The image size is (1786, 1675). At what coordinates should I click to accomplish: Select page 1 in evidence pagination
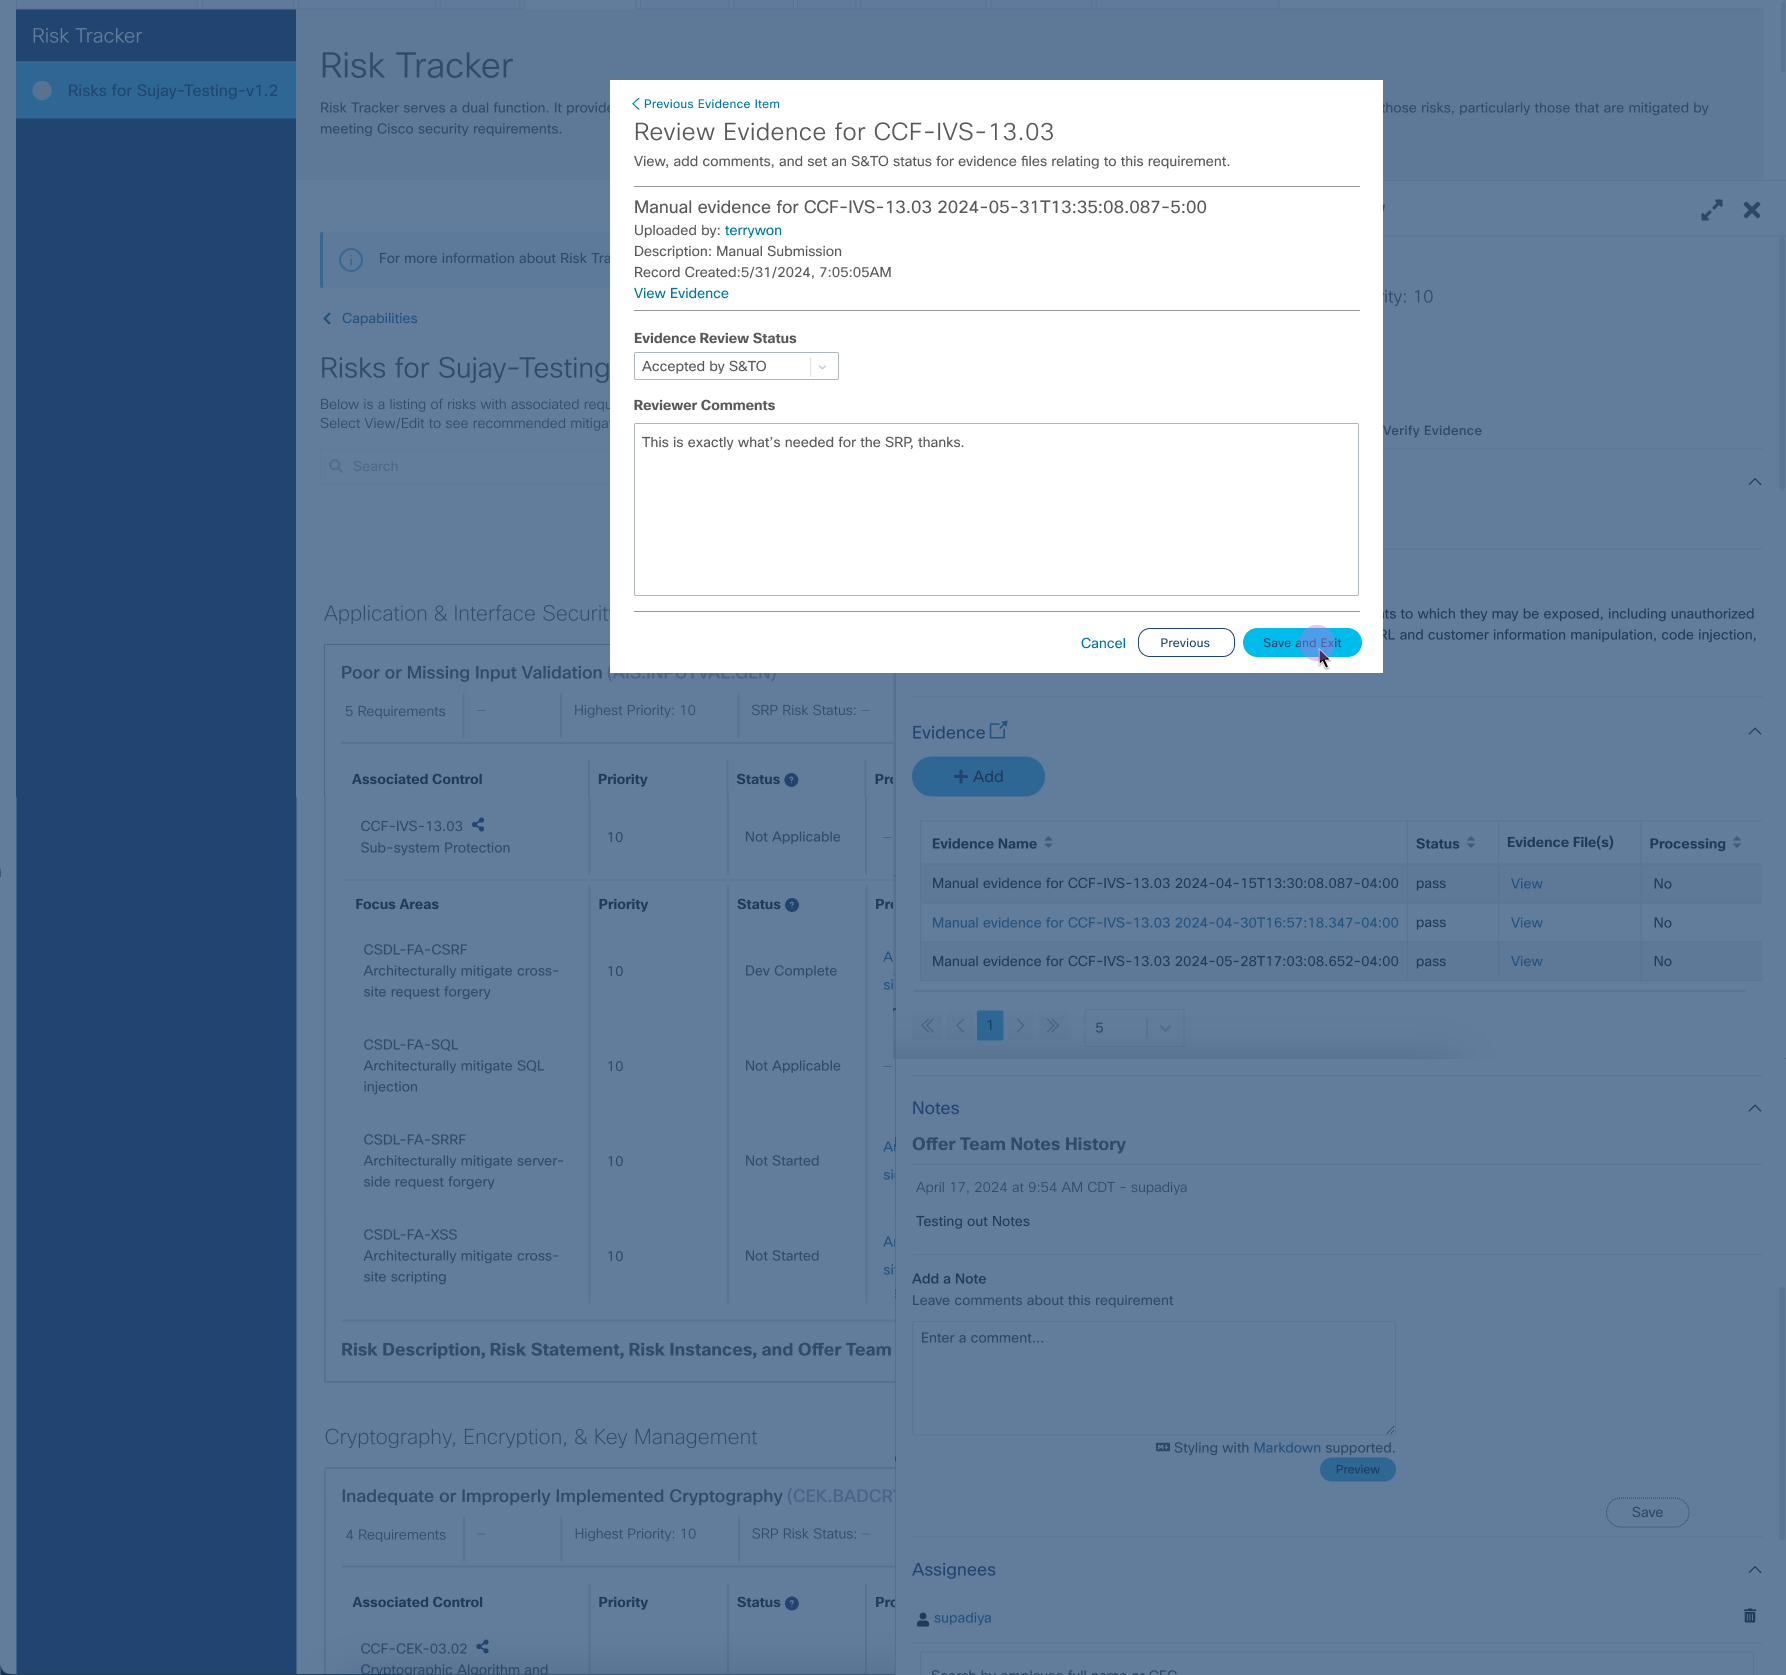click(x=990, y=1025)
